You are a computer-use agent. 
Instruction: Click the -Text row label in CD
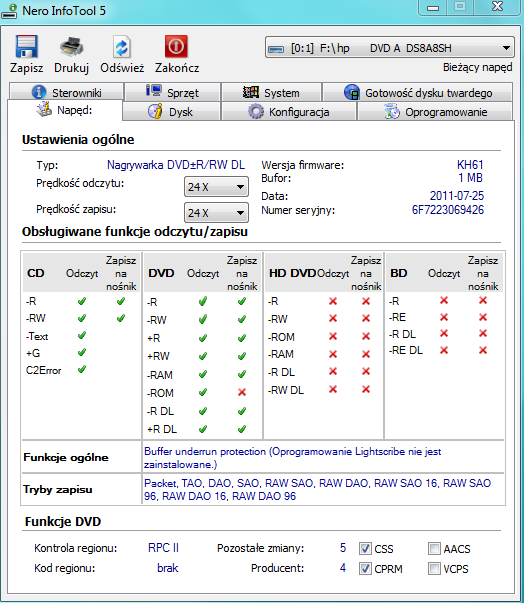click(37, 336)
